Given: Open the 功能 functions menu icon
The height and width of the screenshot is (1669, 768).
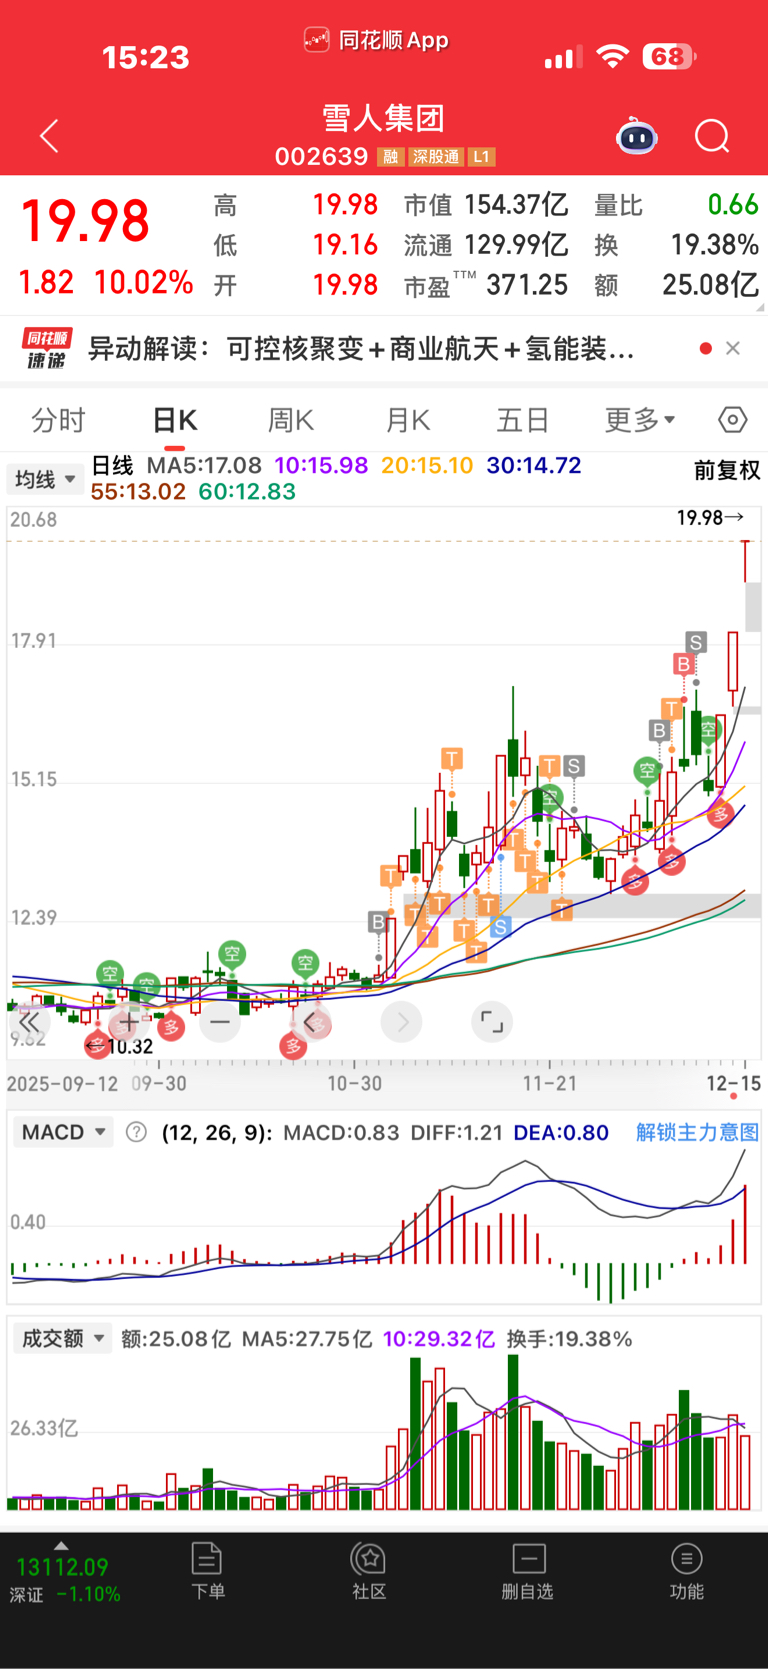Looking at the screenshot, I should point(686,1571).
